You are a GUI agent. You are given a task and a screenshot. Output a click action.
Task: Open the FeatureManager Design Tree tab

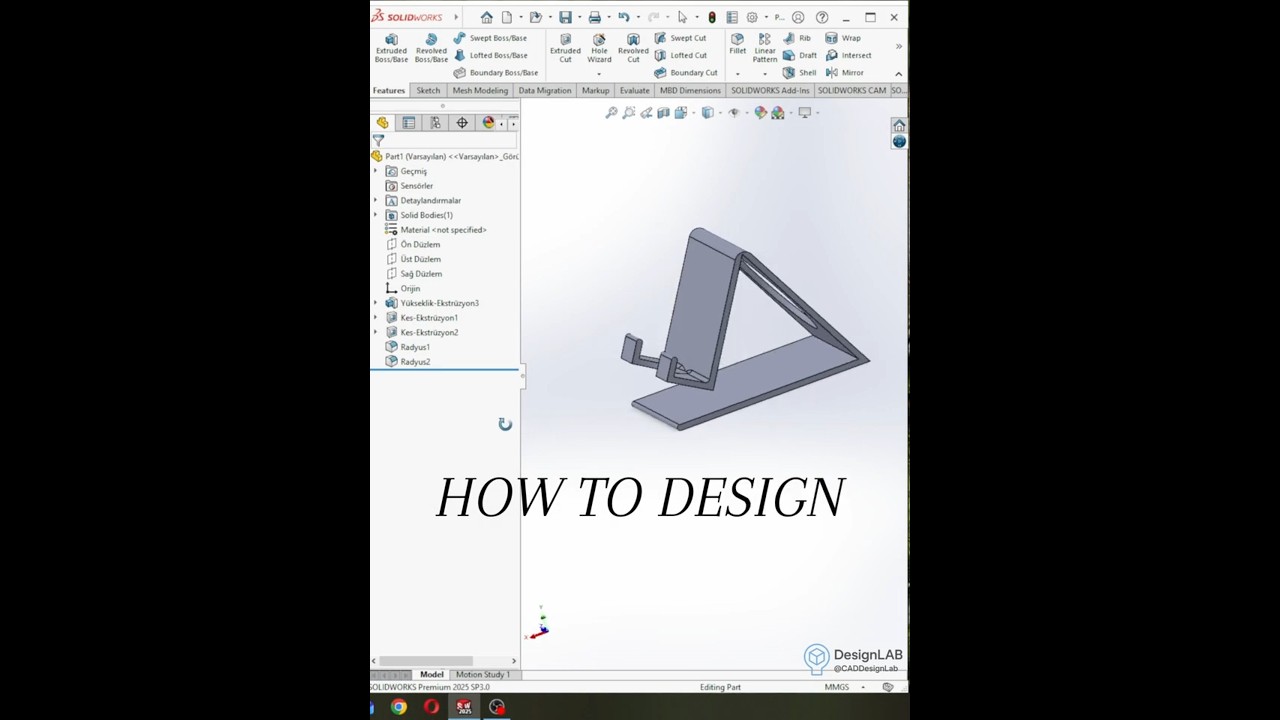[382, 123]
